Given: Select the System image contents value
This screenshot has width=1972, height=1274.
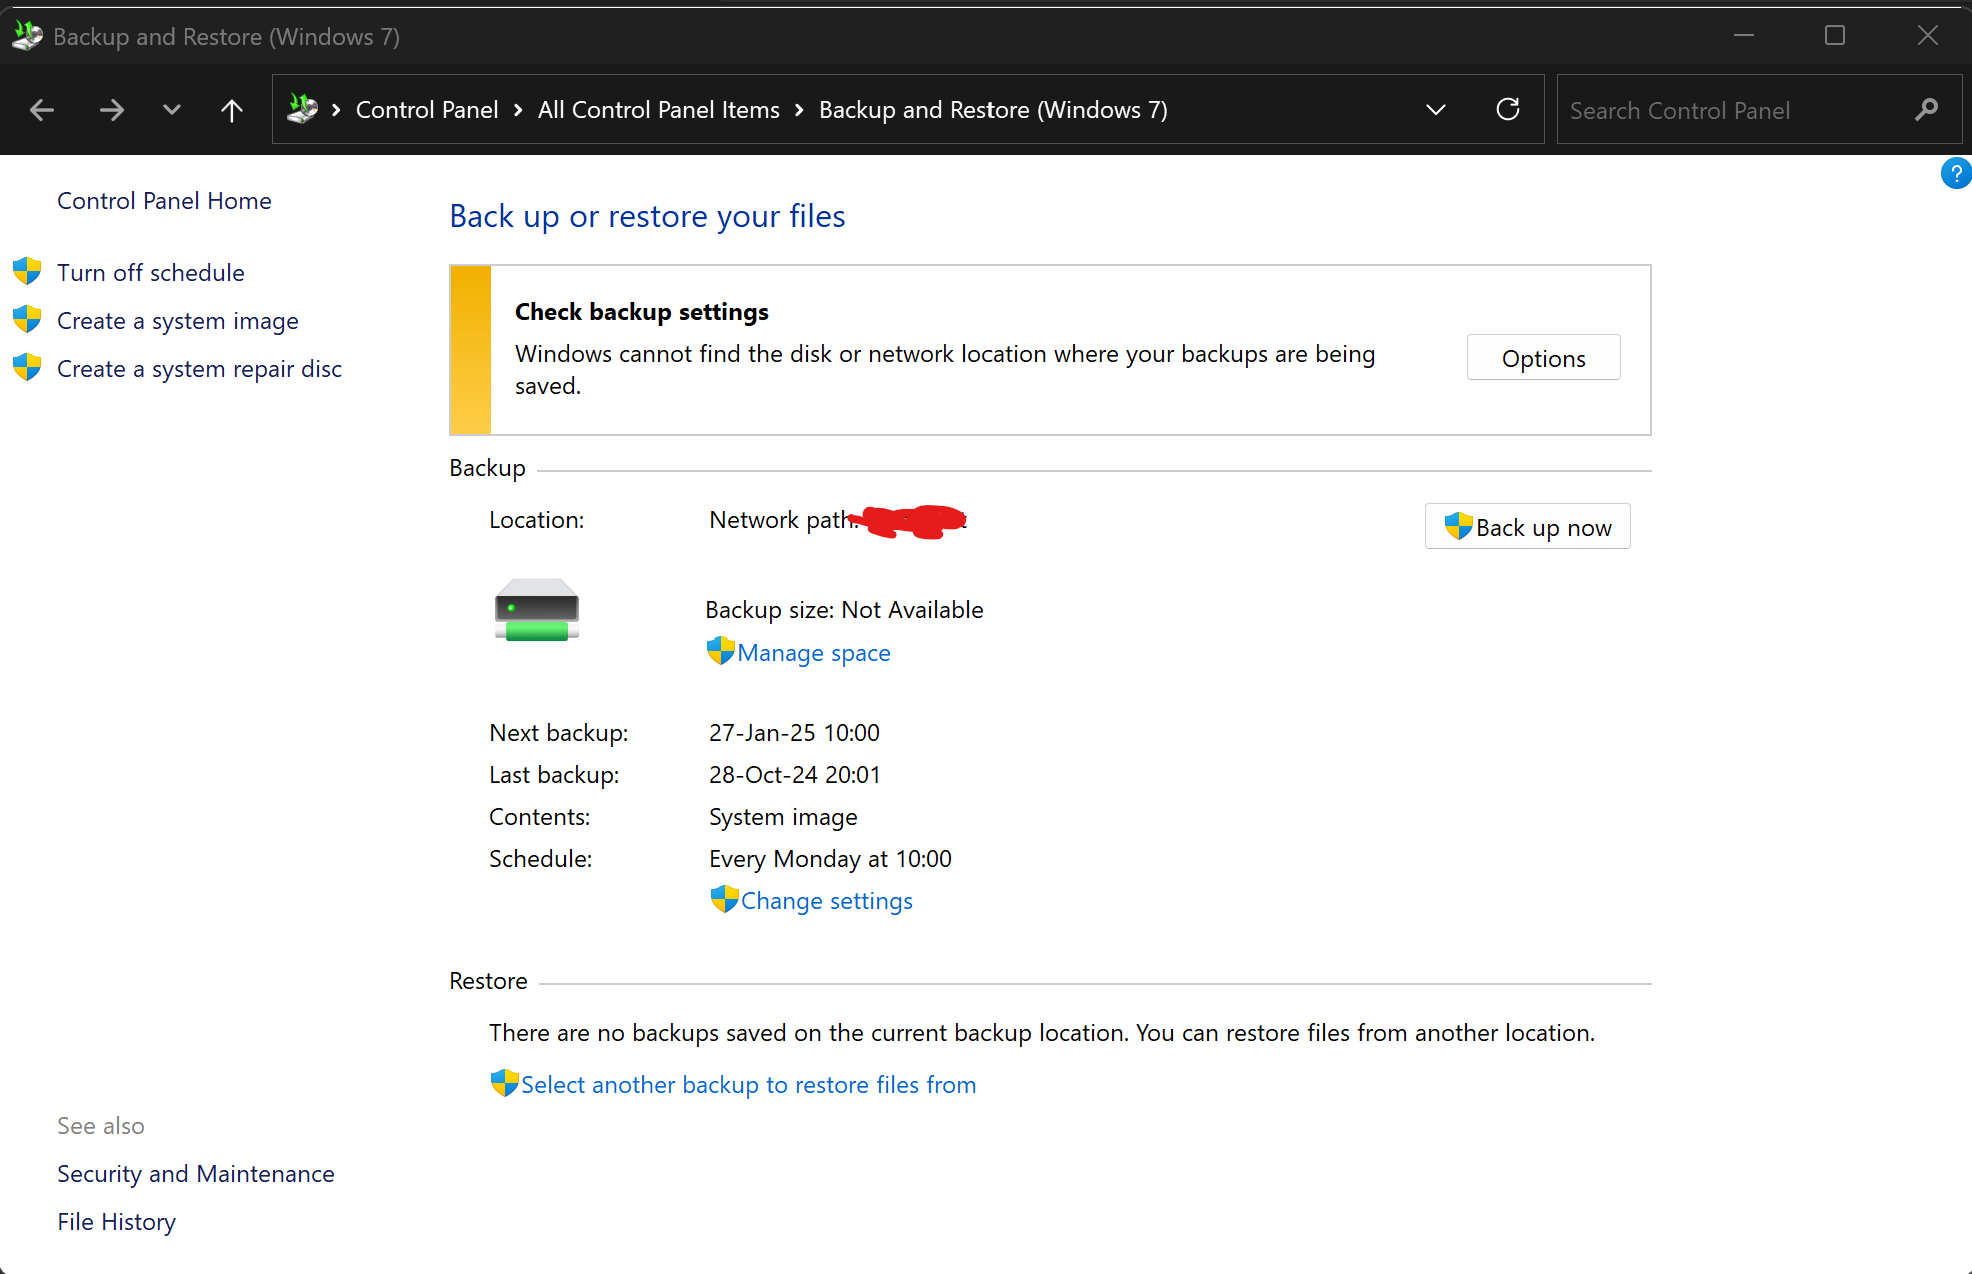Looking at the screenshot, I should click(x=783, y=817).
